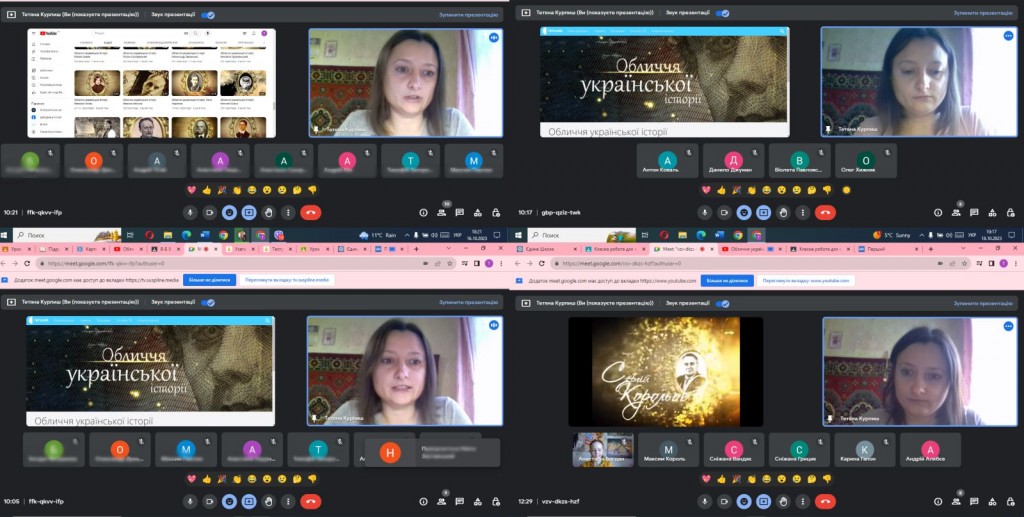Switch to YouTube tab in left Chrome window
Image resolution: width=1024 pixels, height=517 pixels.
tap(128, 249)
